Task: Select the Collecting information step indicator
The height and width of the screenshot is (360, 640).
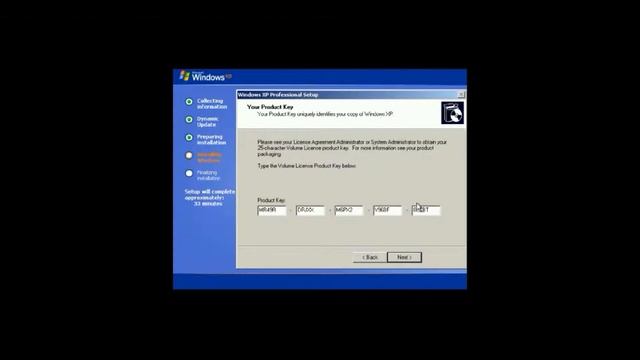Action: click(189, 102)
